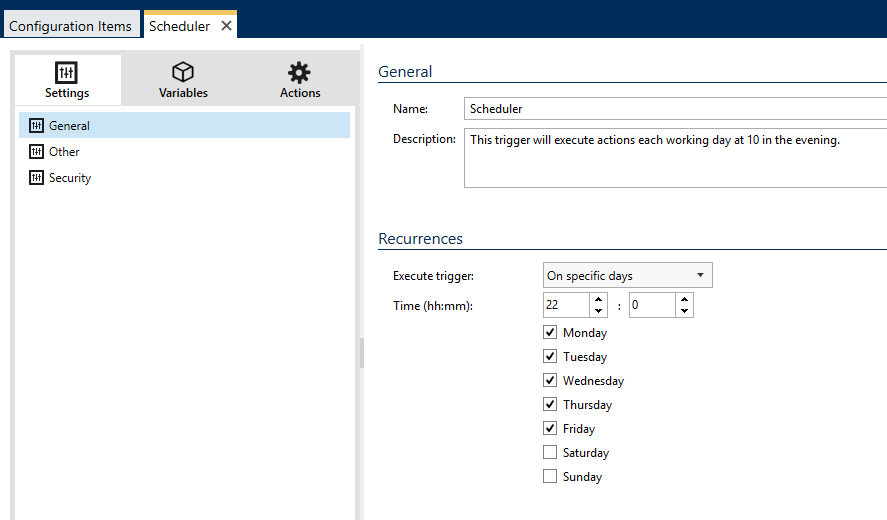Open the Execute trigger dropdown

click(x=627, y=276)
